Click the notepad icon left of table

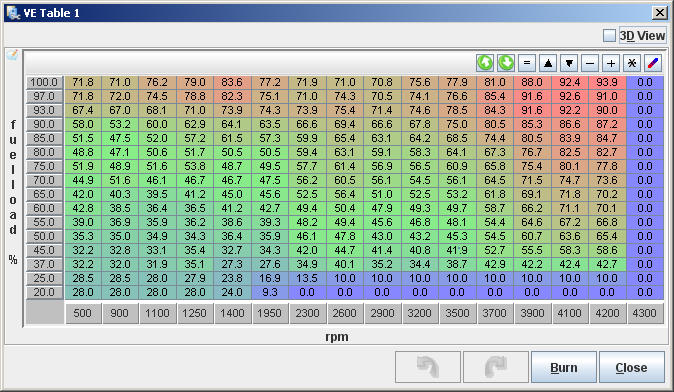click(12, 55)
